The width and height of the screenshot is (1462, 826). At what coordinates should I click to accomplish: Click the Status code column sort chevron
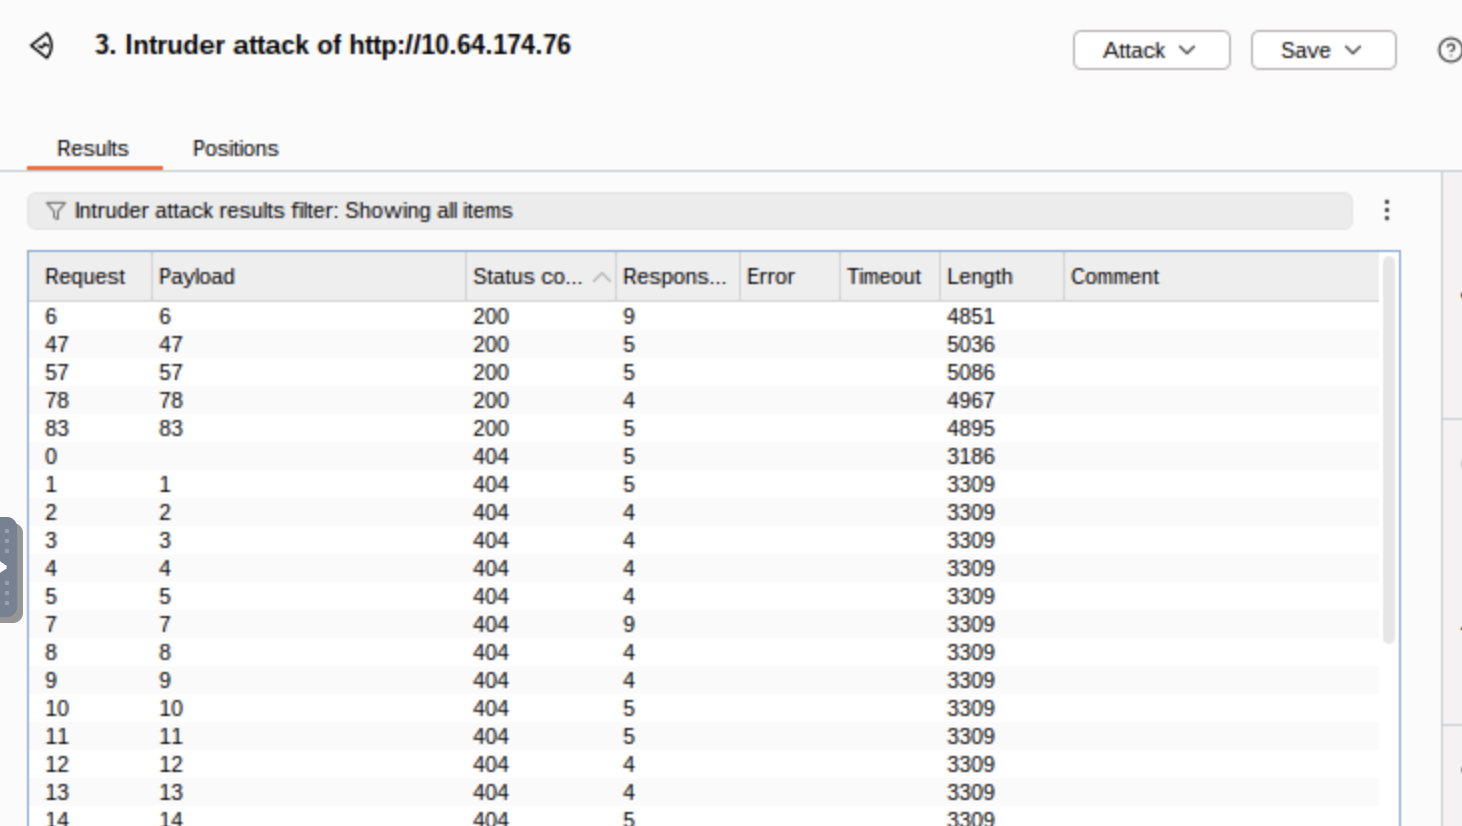click(x=600, y=276)
